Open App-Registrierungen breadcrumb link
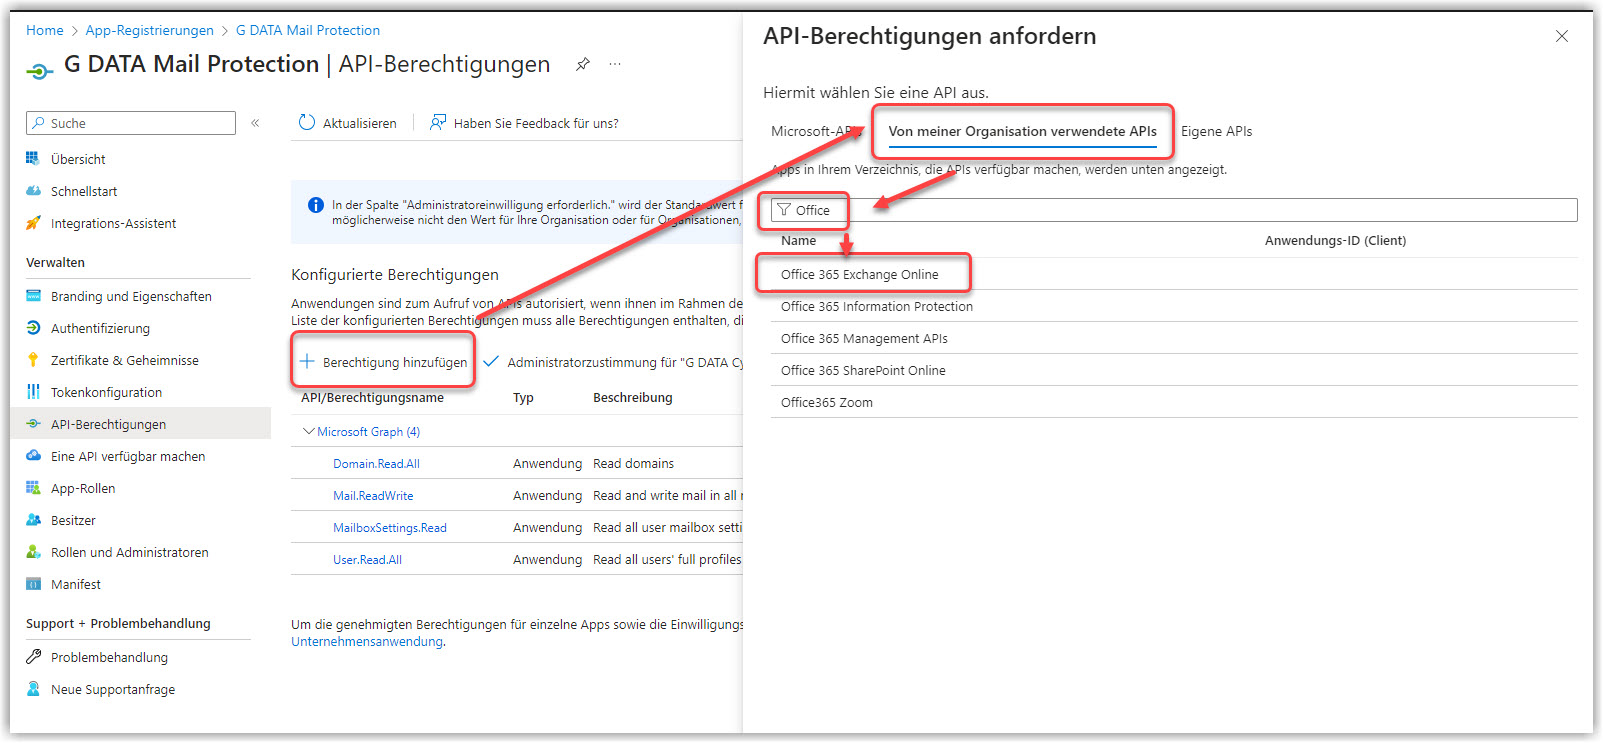 tap(149, 30)
